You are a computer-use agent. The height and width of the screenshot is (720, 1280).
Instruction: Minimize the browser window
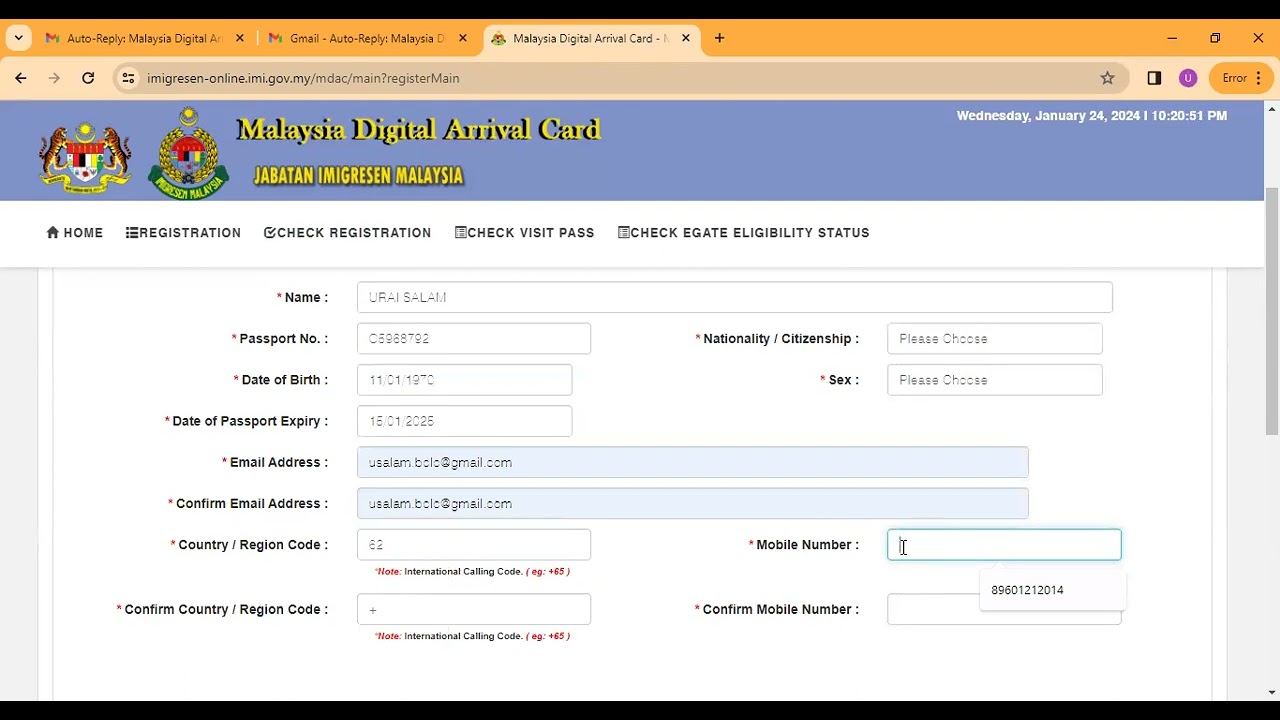pos(1172,38)
